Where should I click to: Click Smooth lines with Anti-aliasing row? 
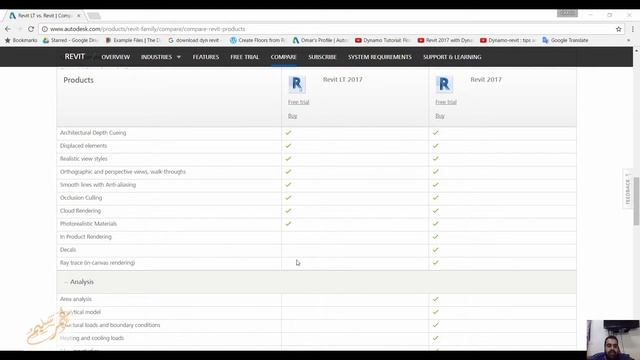pyautogui.click(x=98, y=185)
